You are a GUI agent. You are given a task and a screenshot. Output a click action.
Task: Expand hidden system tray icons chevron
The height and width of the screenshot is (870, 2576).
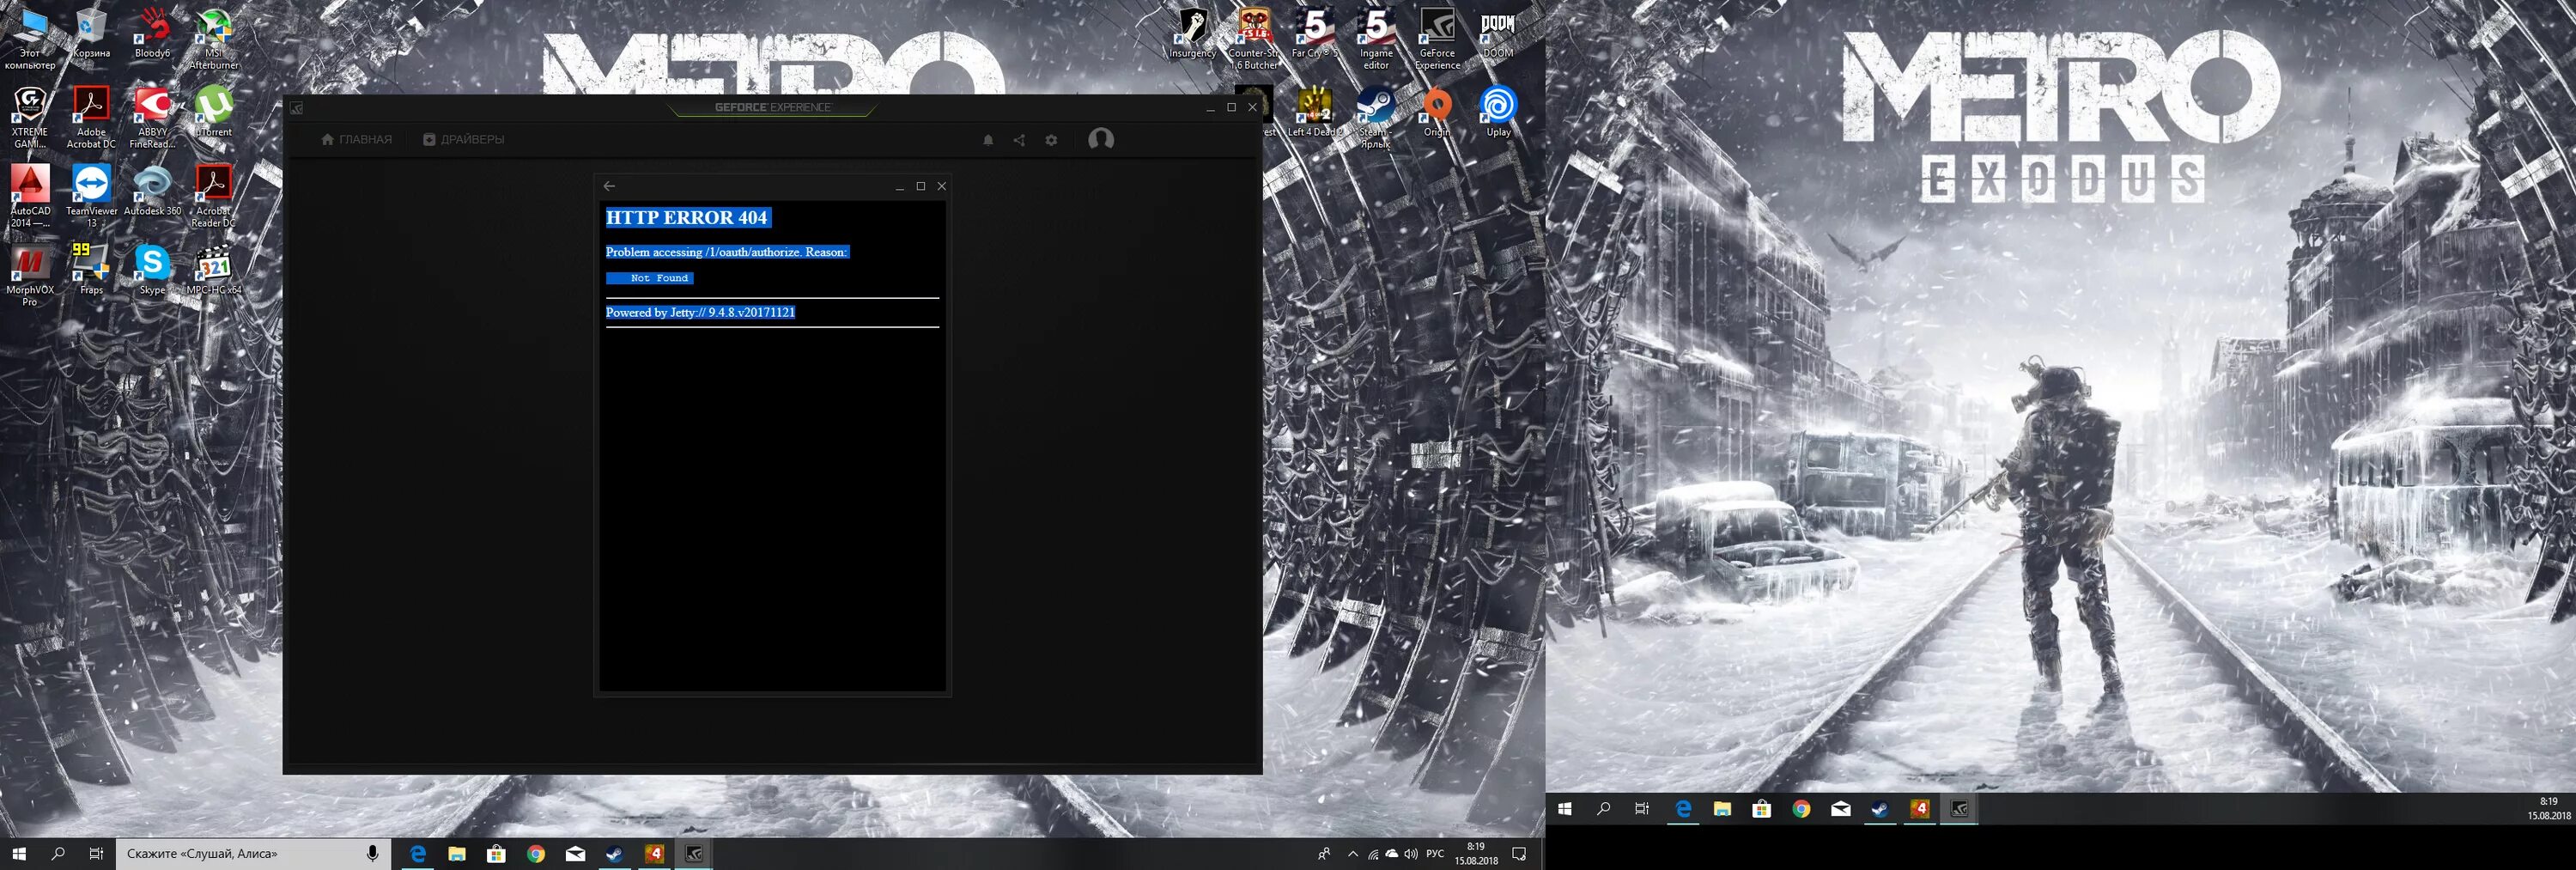click(x=1353, y=854)
